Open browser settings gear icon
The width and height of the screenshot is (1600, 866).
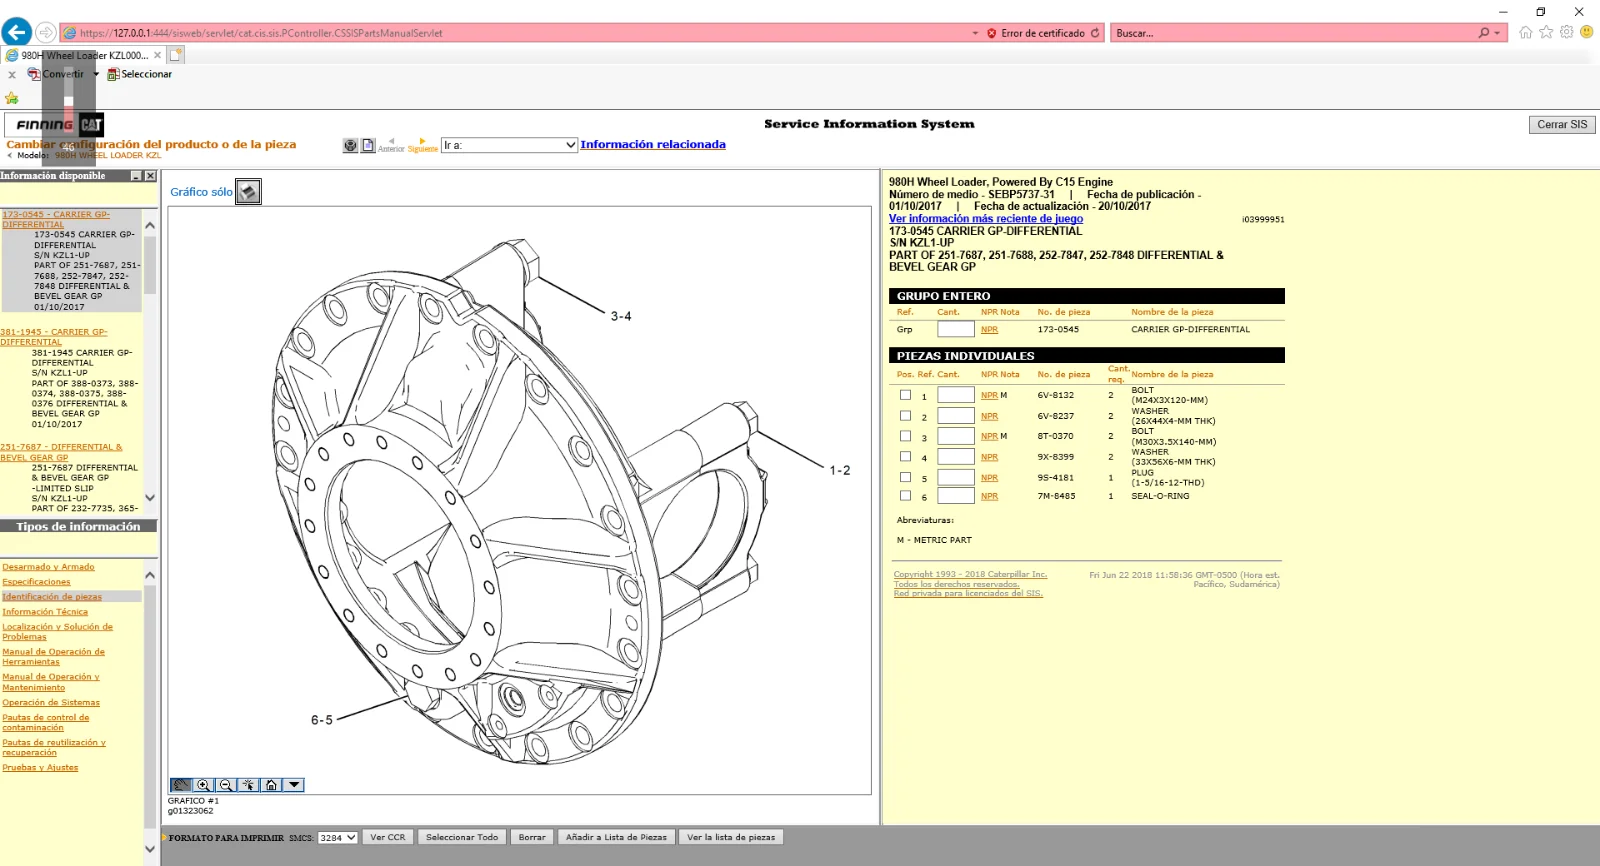[x=1566, y=32]
